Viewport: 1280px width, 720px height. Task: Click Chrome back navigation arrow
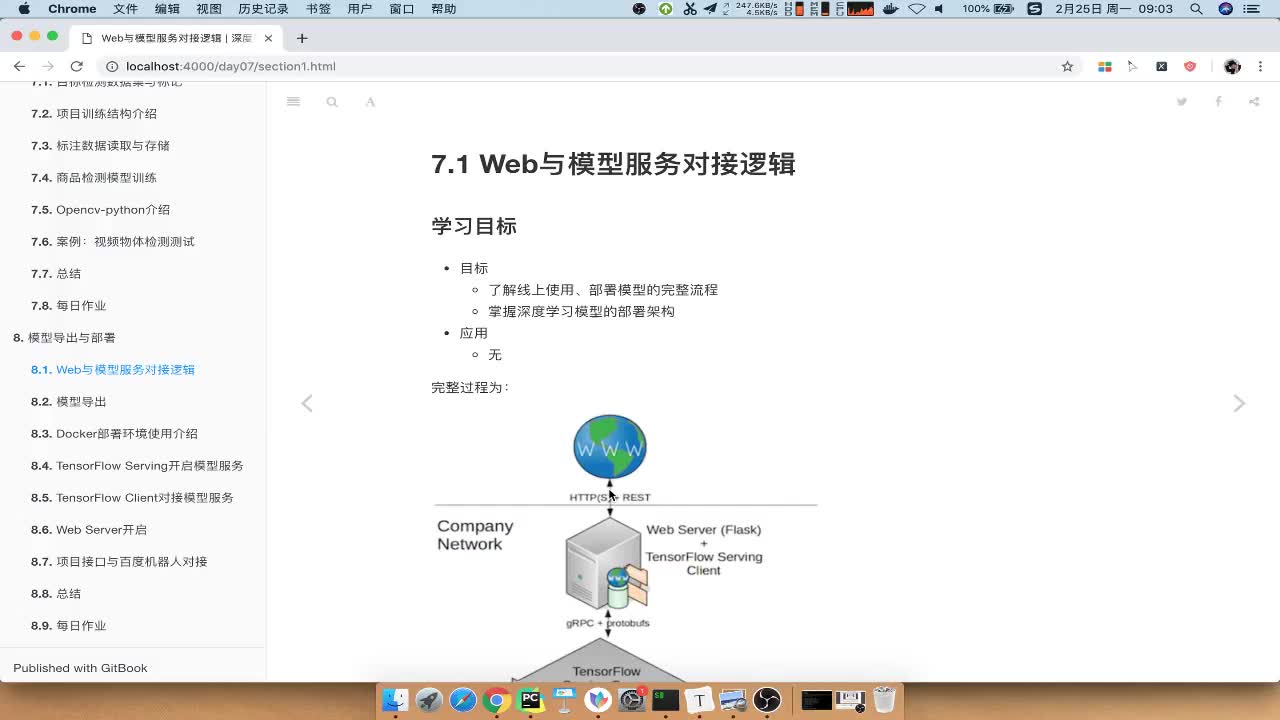[x=19, y=66]
